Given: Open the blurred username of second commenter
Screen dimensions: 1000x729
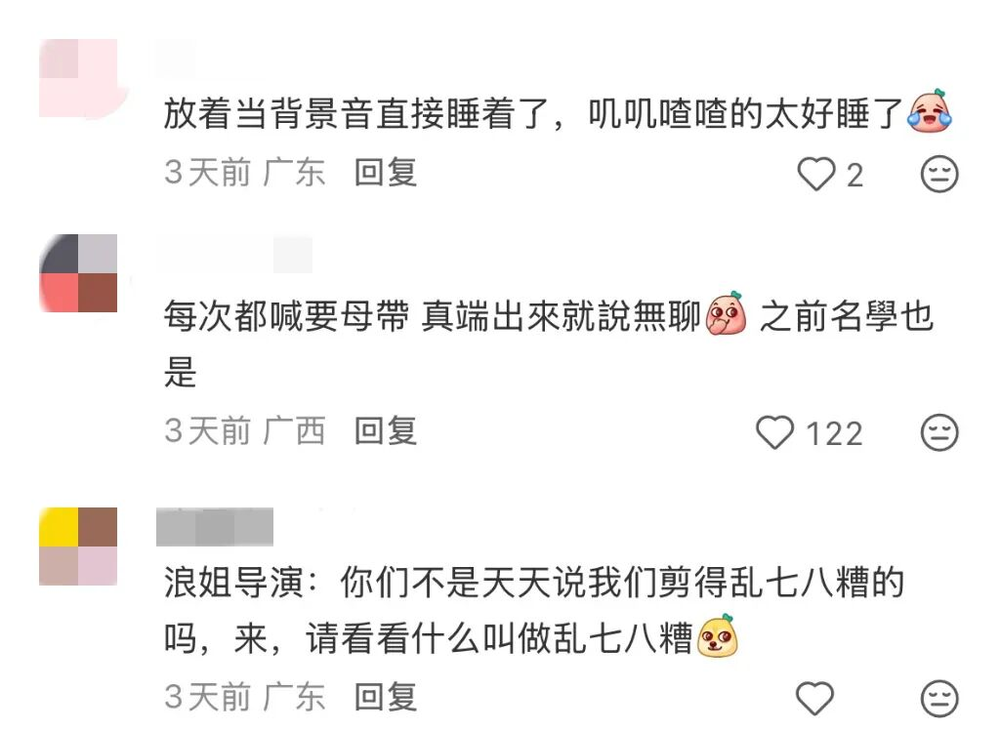Looking at the screenshot, I should (x=235, y=254).
